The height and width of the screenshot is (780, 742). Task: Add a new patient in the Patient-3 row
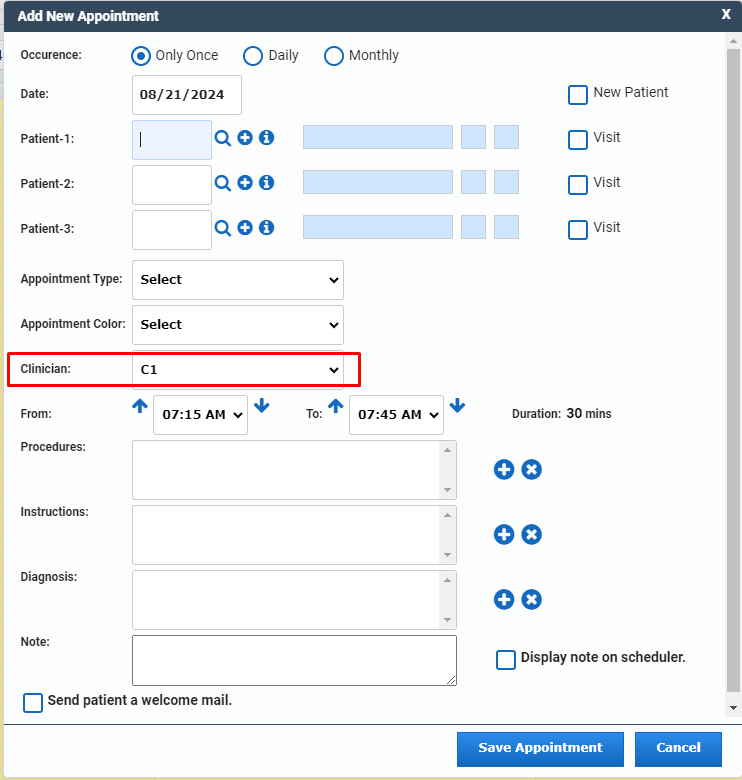(x=245, y=227)
